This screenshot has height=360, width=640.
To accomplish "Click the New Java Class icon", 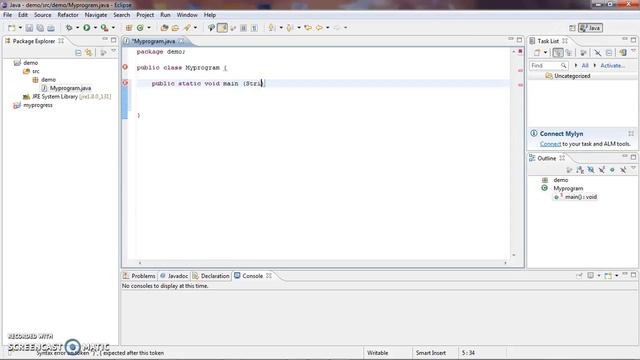I will 140,28.
